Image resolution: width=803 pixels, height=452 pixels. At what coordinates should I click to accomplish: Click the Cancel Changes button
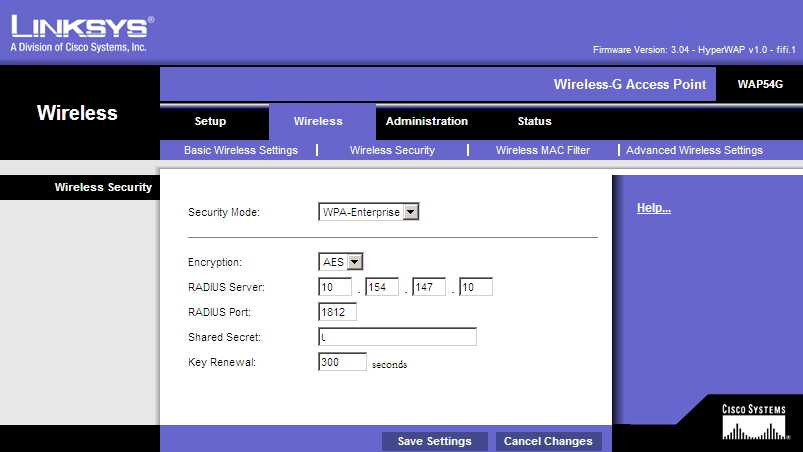pyautogui.click(x=548, y=441)
